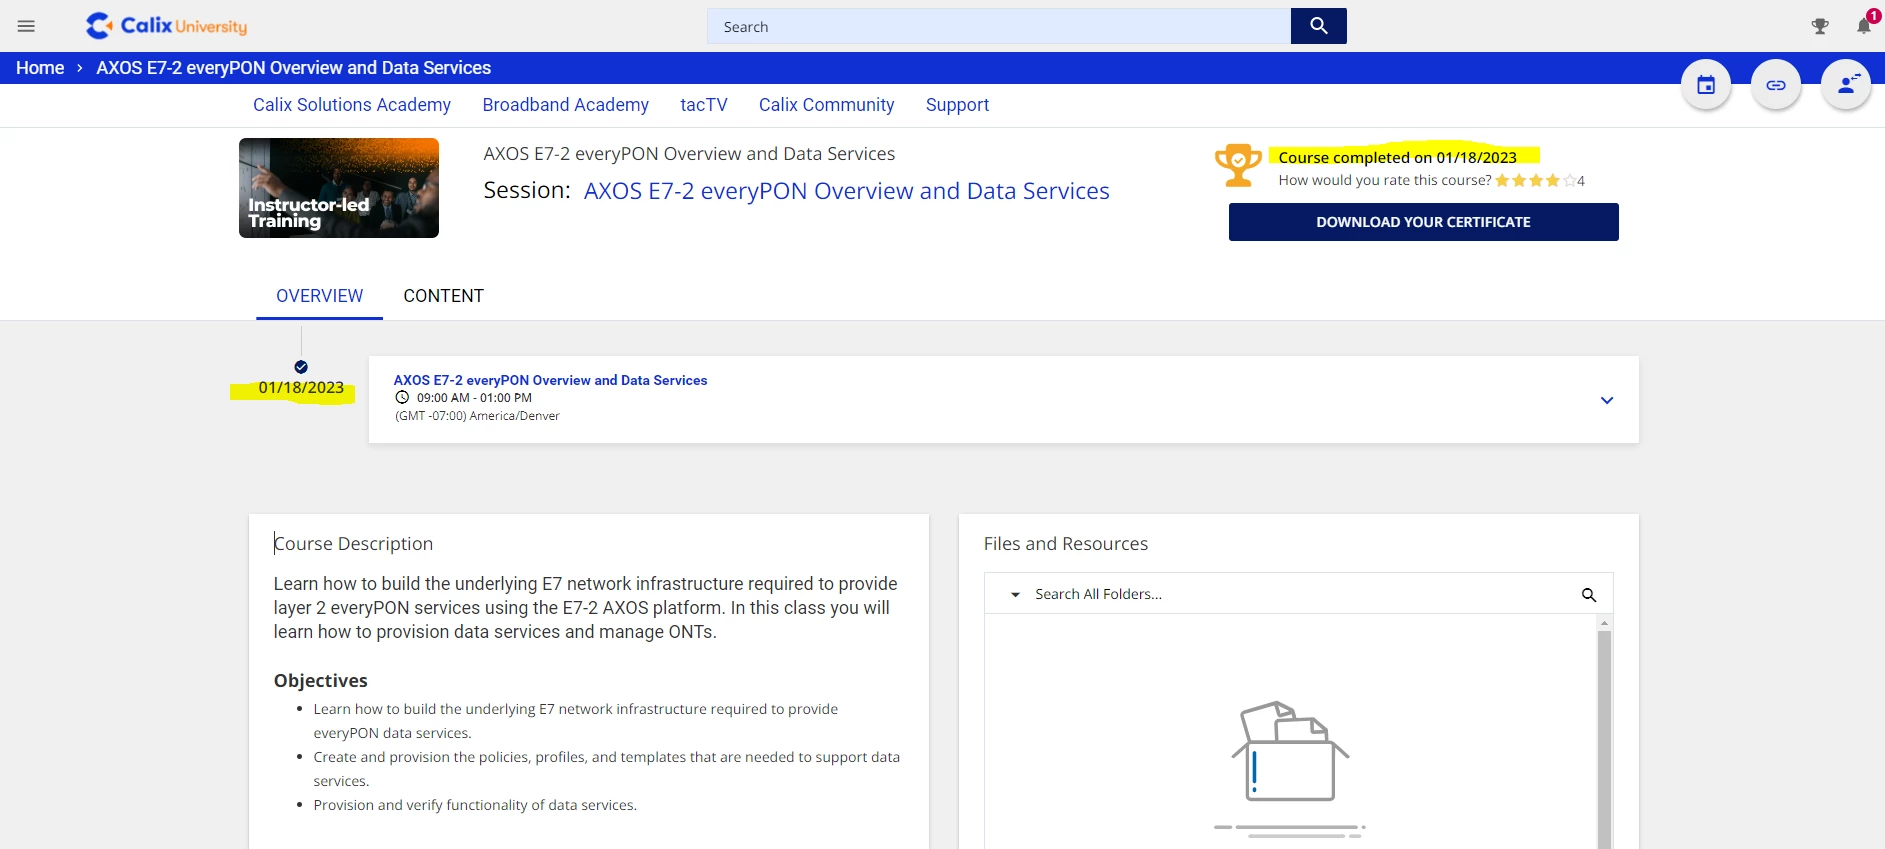1885x849 pixels.
Task: Click the "Objectives" heading
Action: [x=320, y=681]
